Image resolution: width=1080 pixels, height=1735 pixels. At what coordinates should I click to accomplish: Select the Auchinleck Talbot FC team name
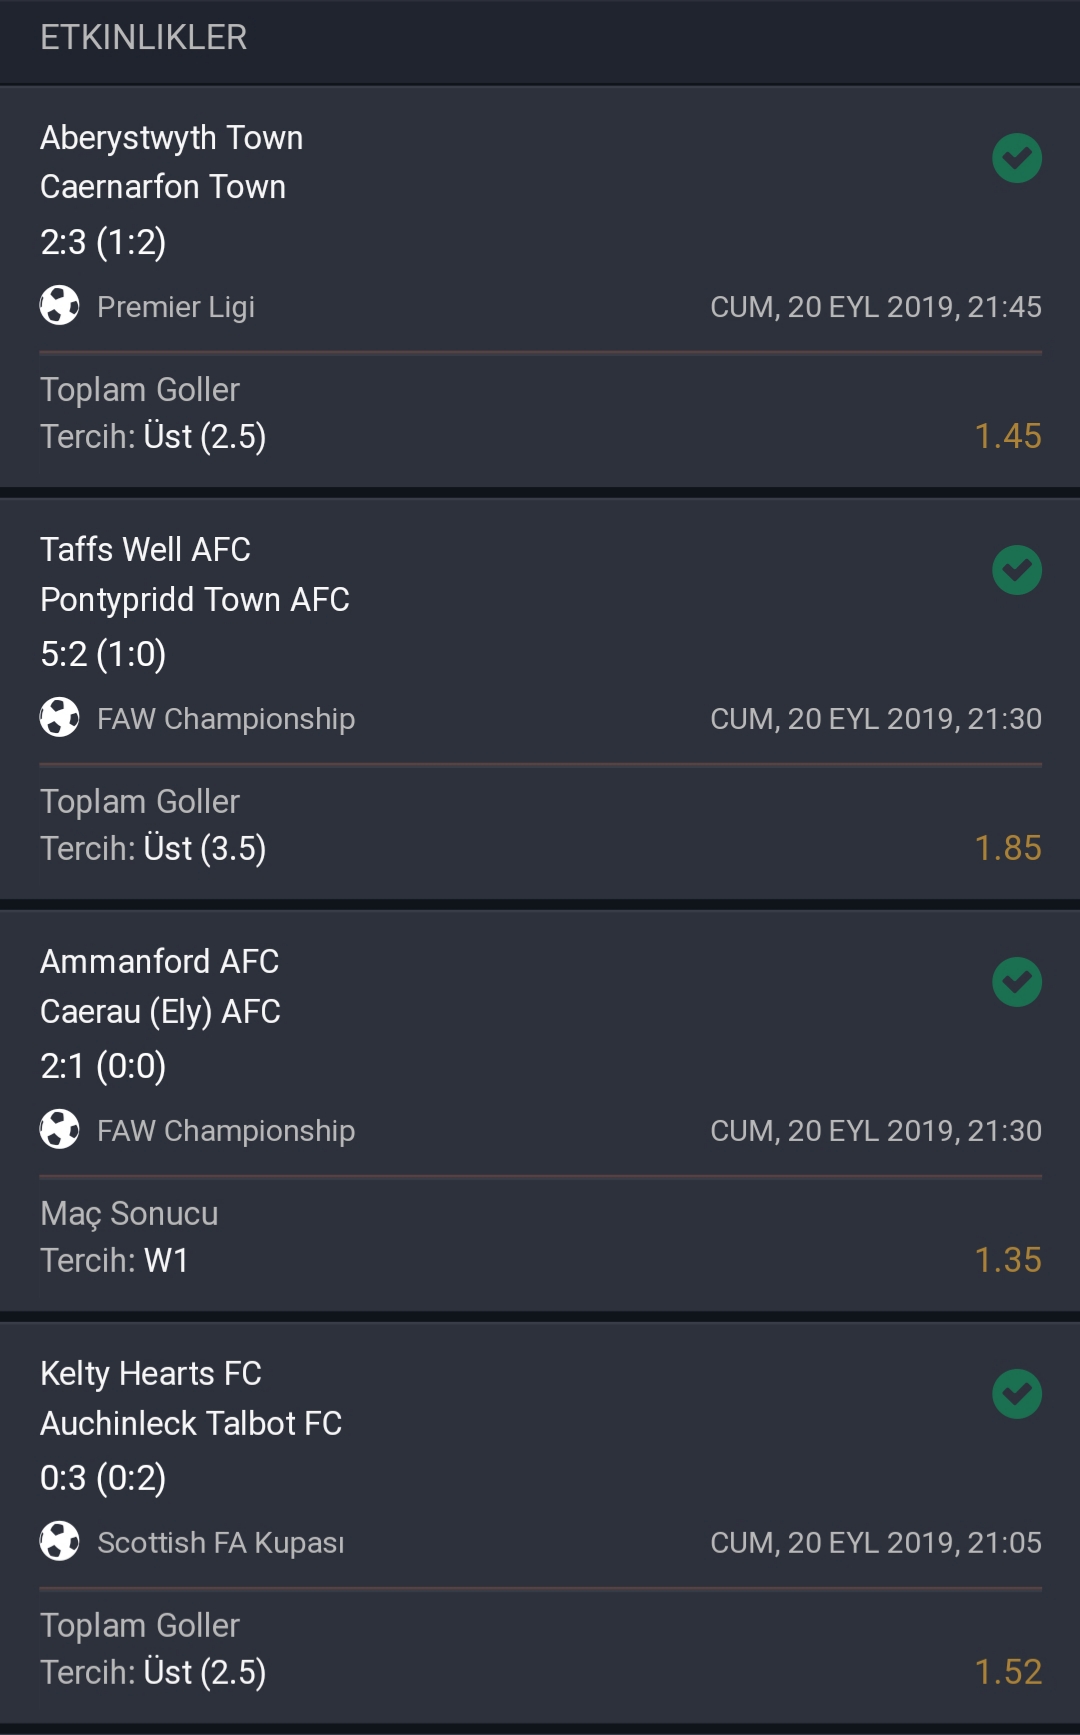point(191,1423)
